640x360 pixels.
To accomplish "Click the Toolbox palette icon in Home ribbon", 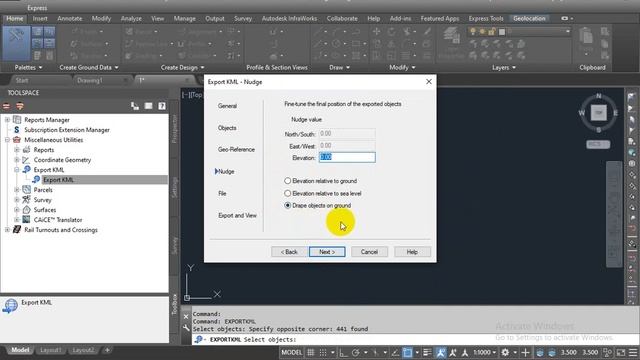I will coord(16,43).
